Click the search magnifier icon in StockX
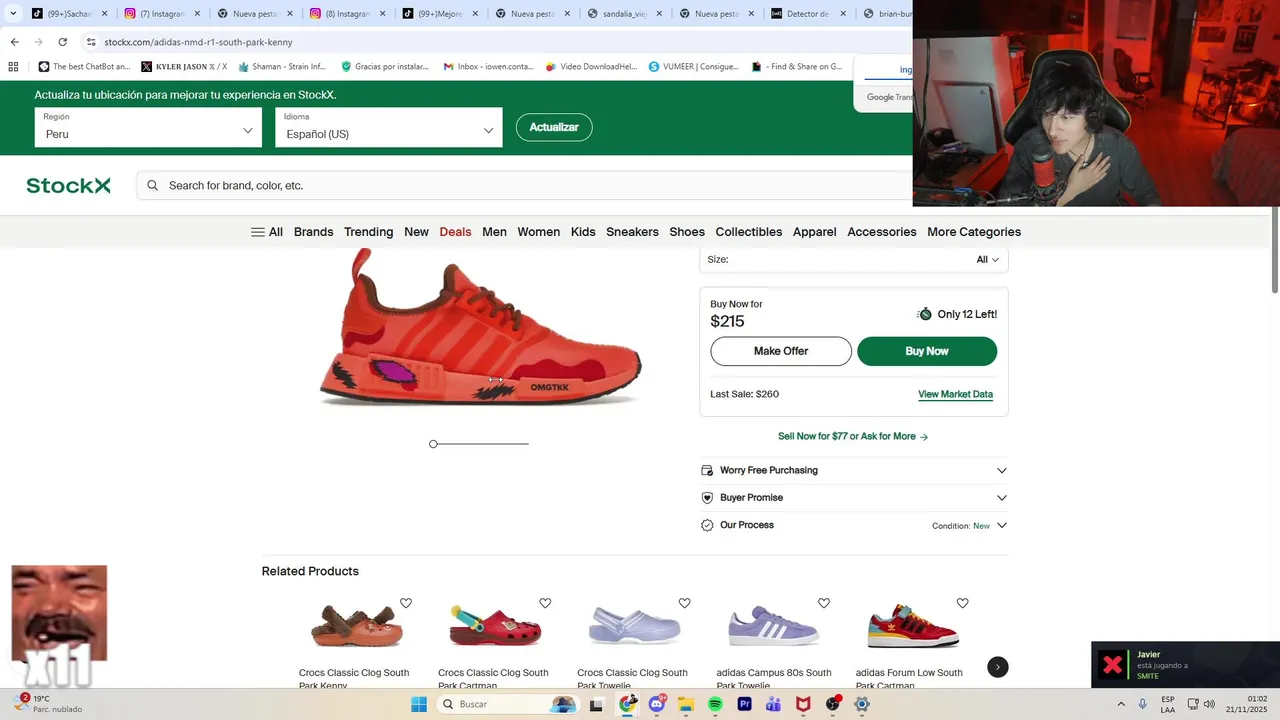The width and height of the screenshot is (1280, 720). (153, 185)
